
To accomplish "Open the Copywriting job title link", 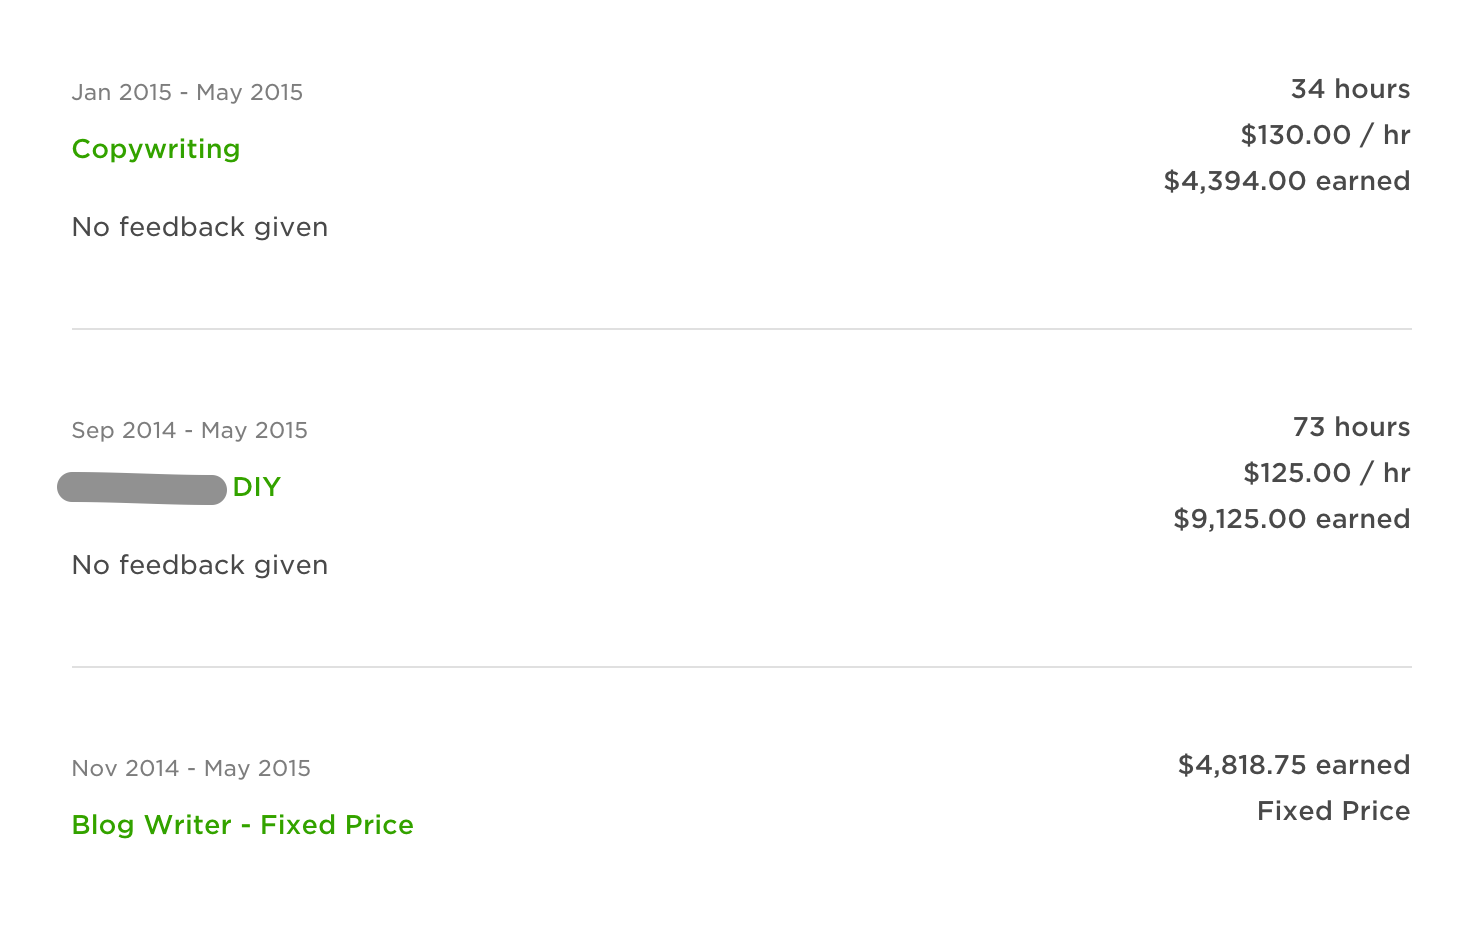I will [156, 149].
